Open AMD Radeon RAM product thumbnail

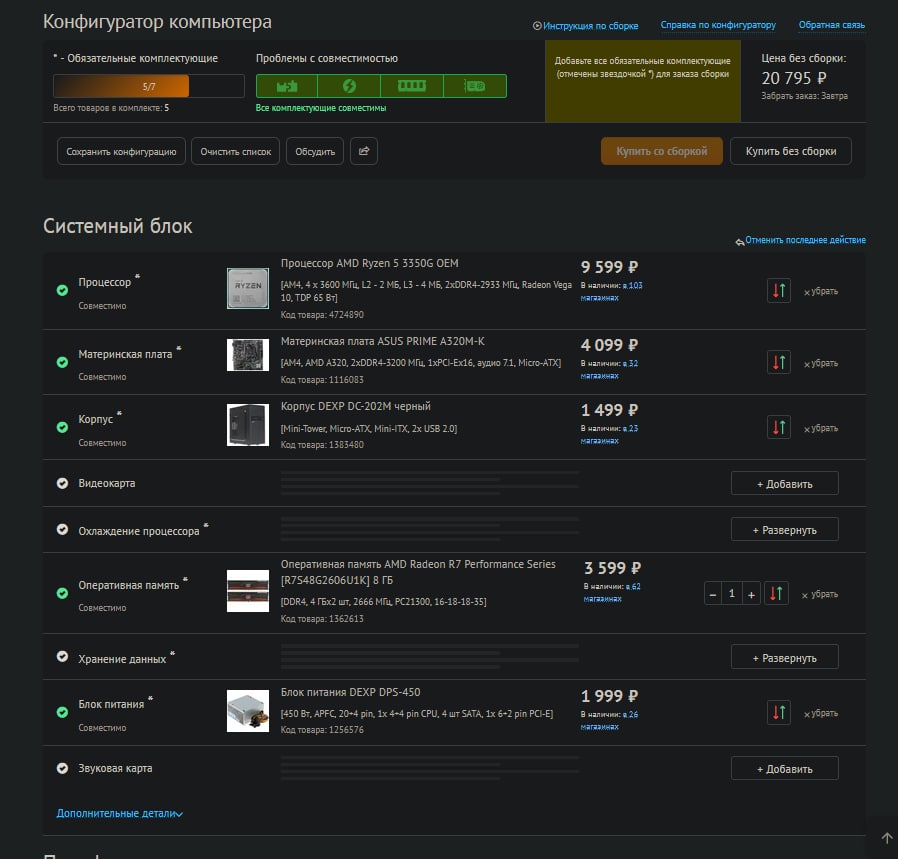248,591
